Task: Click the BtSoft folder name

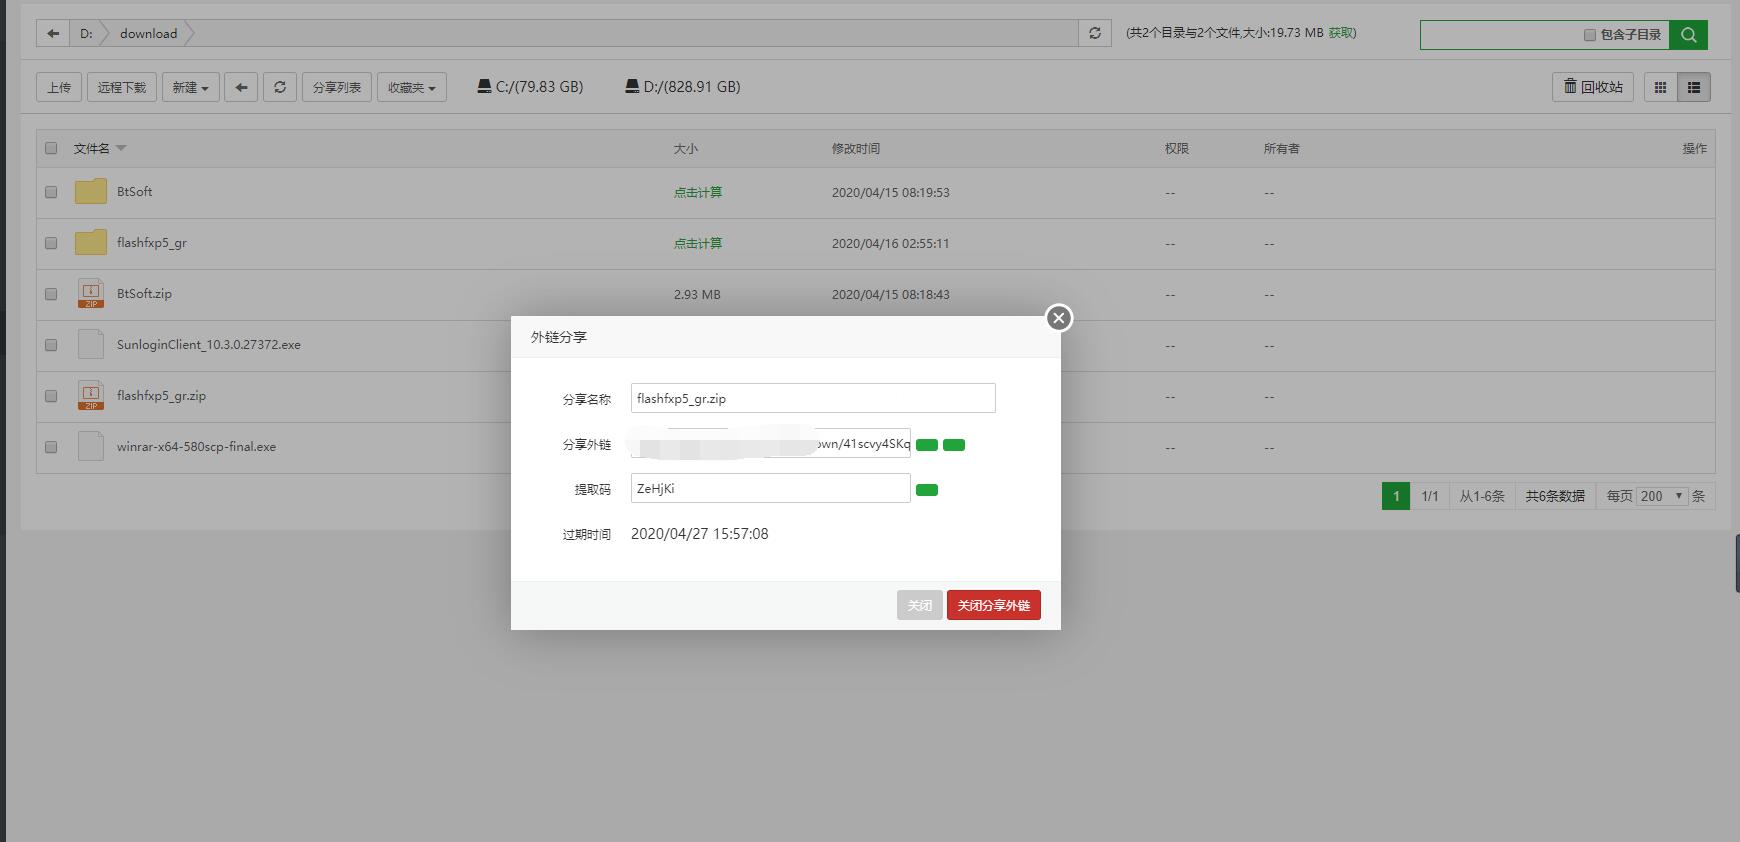Action: coord(134,192)
